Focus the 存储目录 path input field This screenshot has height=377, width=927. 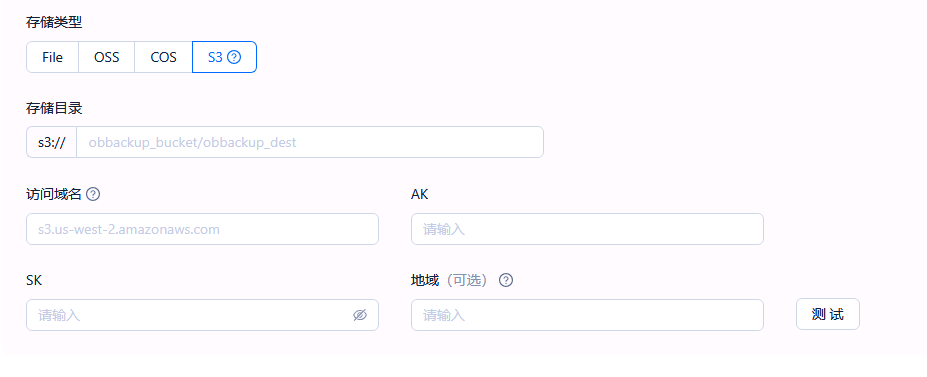310,142
